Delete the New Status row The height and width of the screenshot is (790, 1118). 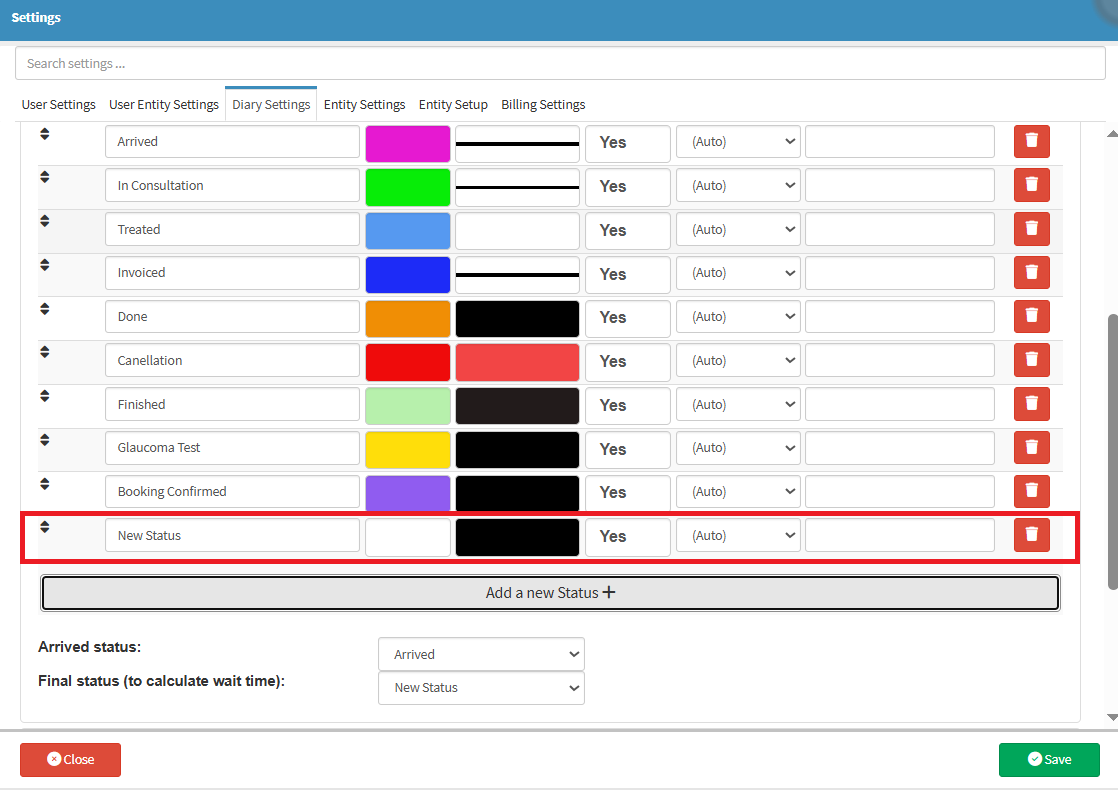(1031, 535)
